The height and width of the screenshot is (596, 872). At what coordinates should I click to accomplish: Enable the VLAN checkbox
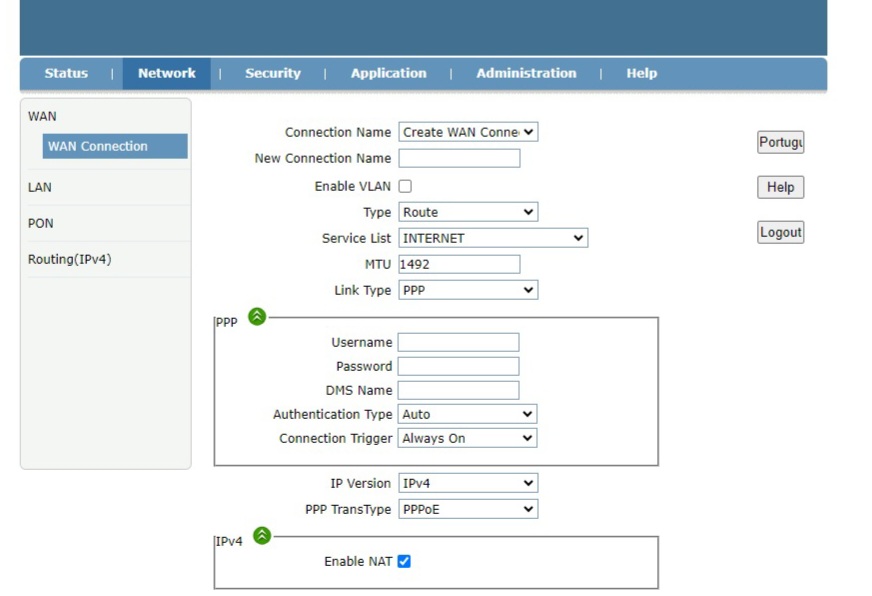tap(405, 186)
